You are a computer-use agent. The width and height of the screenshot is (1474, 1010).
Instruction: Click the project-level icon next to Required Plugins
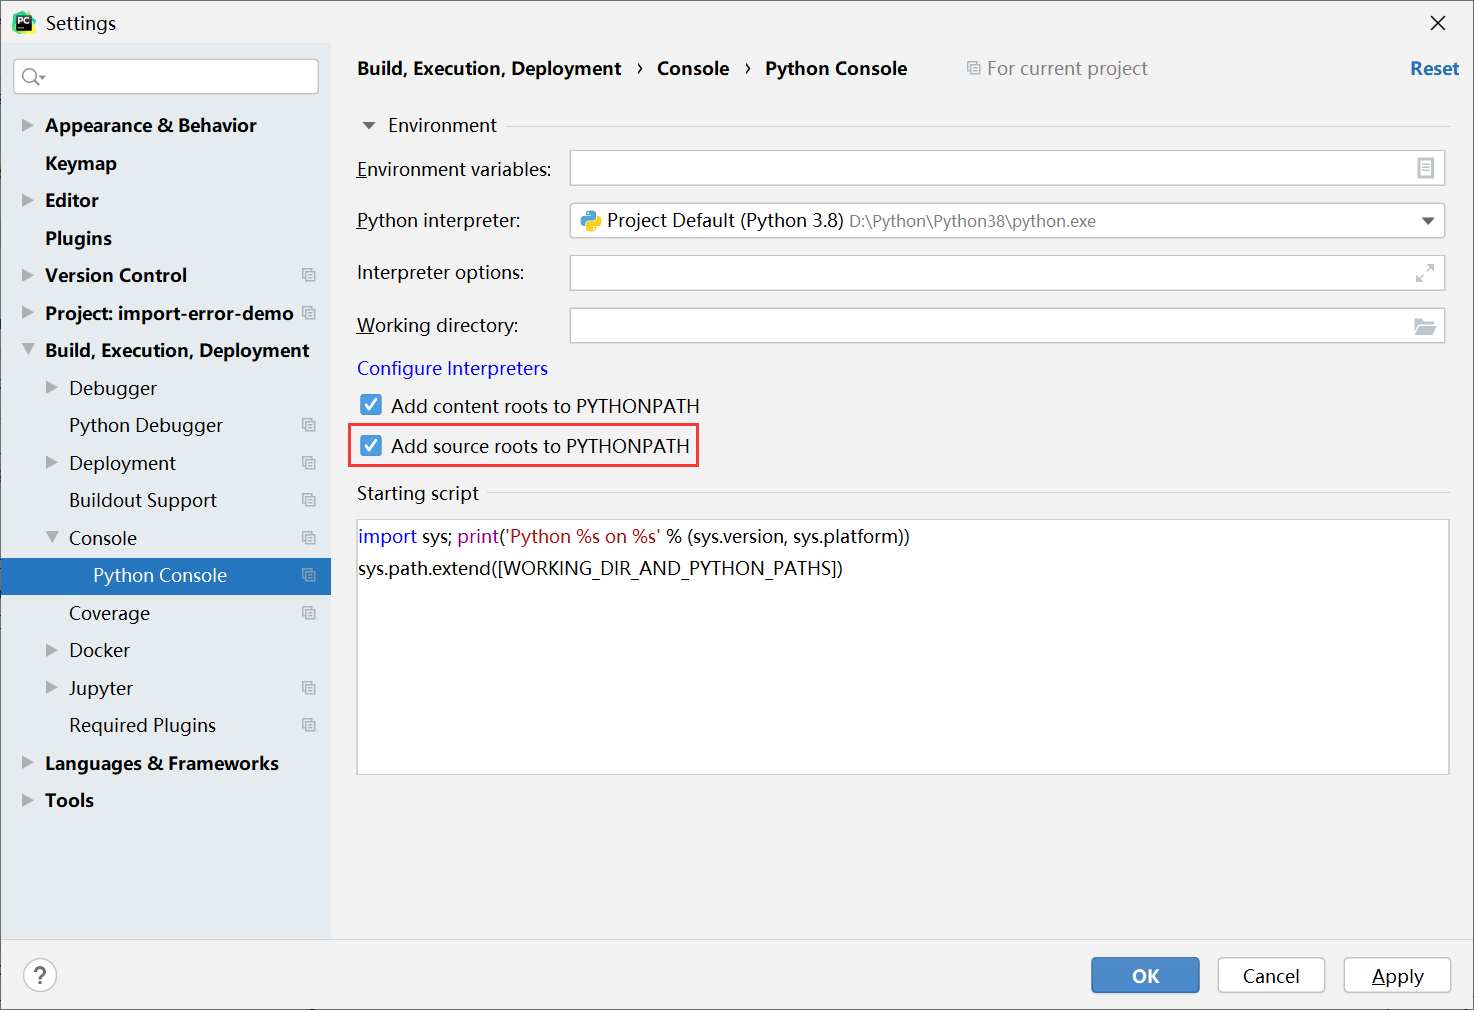[309, 725]
